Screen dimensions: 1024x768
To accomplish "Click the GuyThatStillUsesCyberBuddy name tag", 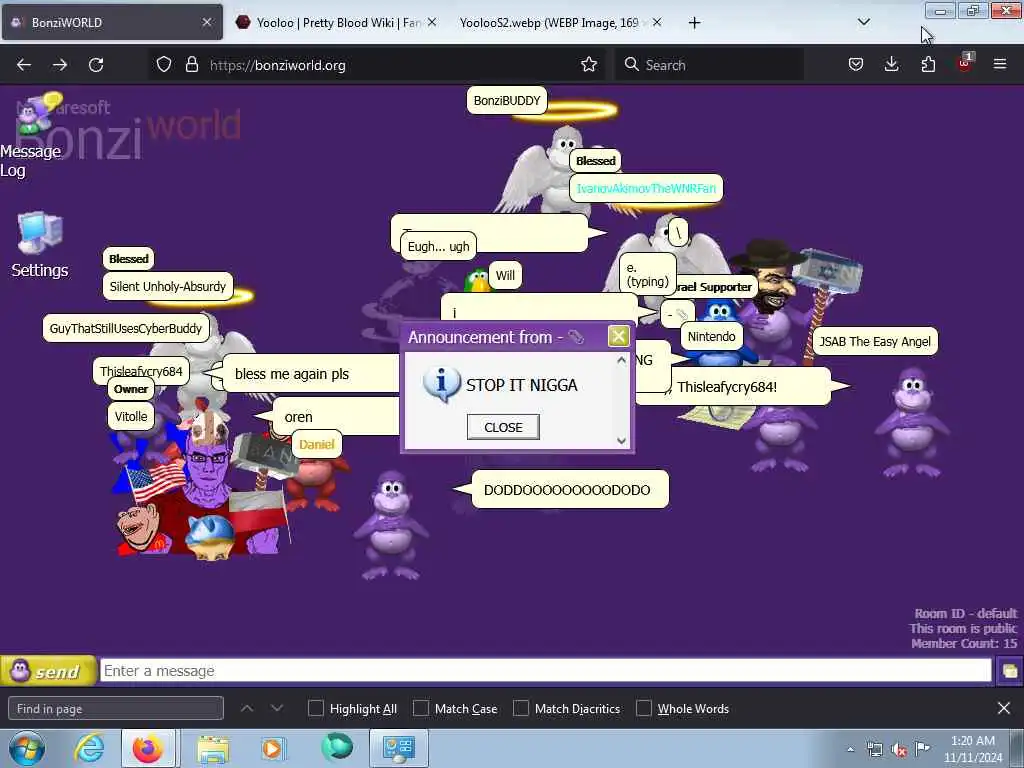I will click(x=125, y=328).
